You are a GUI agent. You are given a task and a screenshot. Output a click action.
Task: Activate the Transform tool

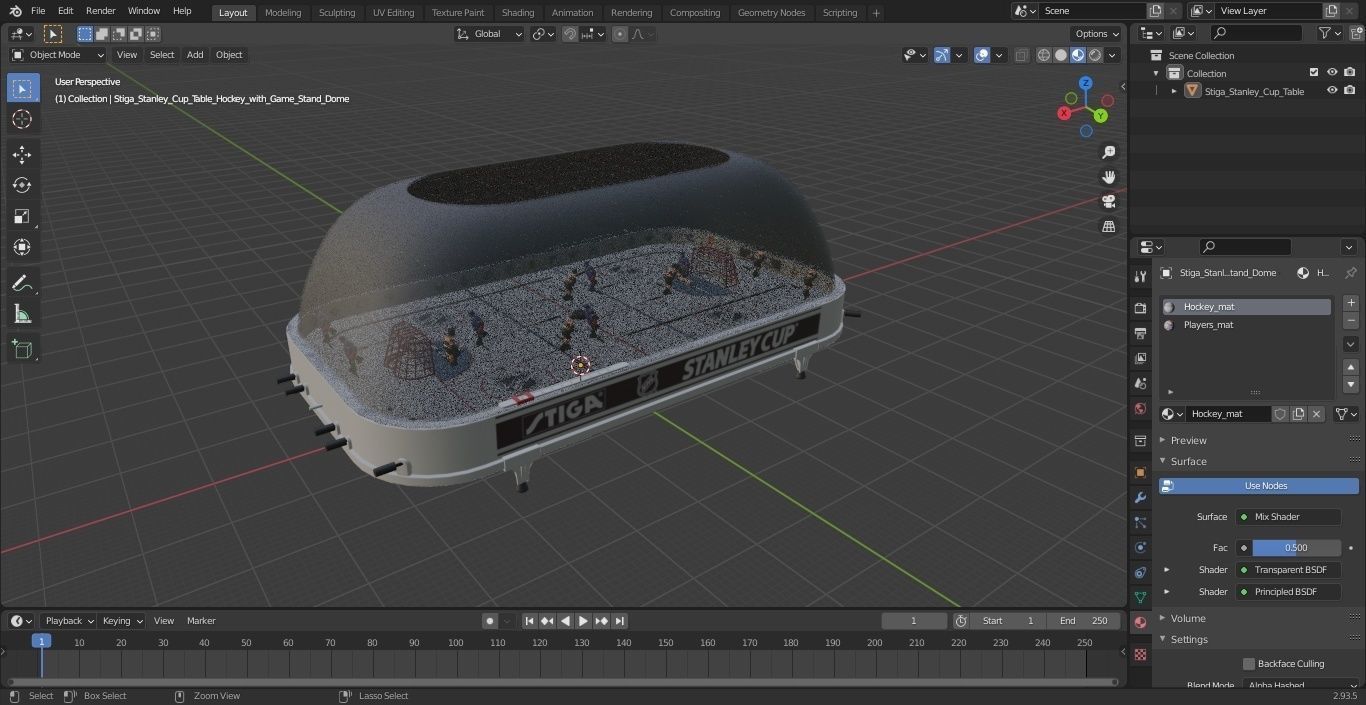tap(22, 247)
